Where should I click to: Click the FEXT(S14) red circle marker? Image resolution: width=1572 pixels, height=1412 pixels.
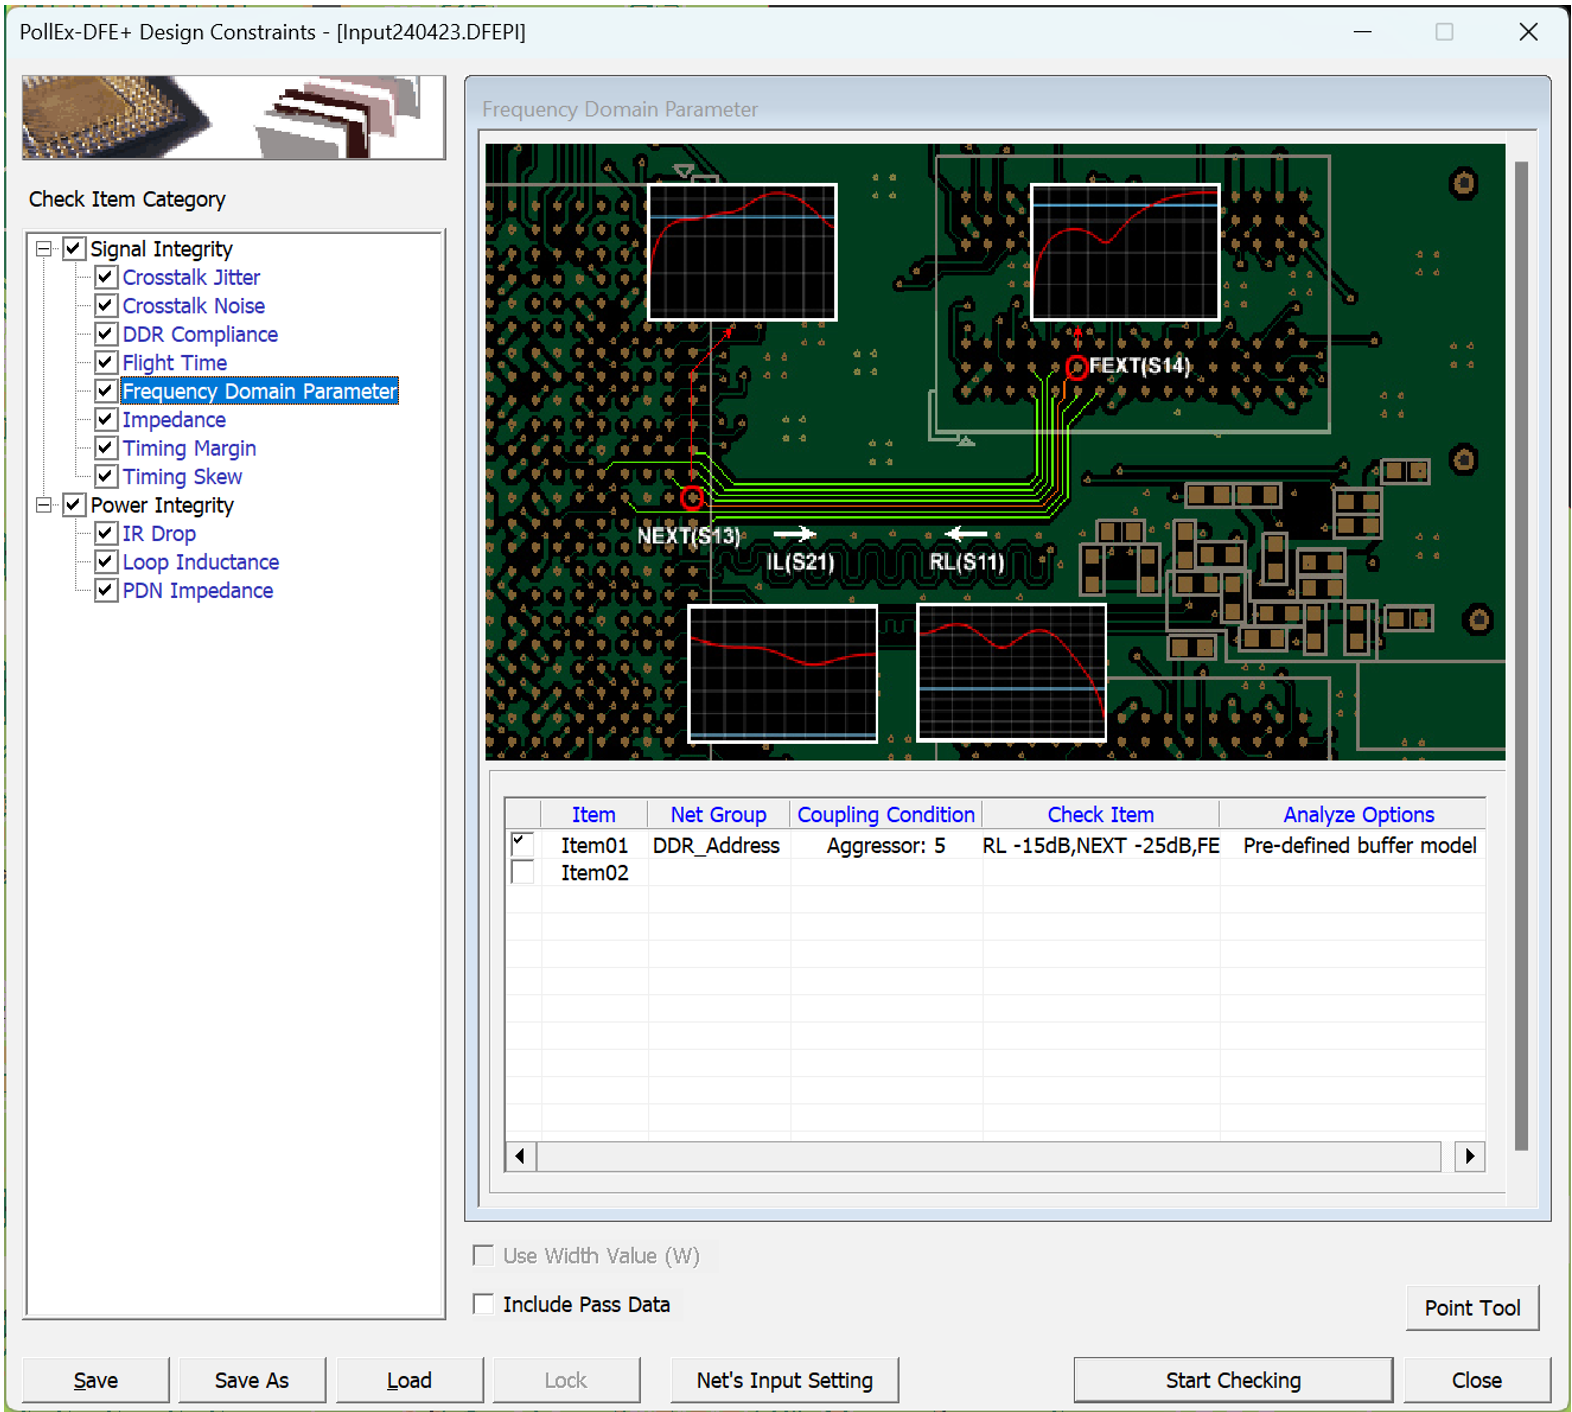click(x=1076, y=368)
